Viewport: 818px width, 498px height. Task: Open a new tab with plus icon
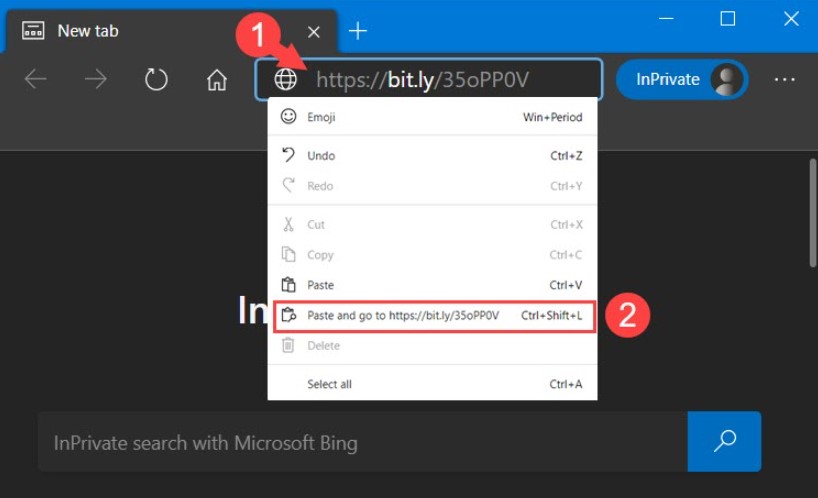(x=358, y=31)
